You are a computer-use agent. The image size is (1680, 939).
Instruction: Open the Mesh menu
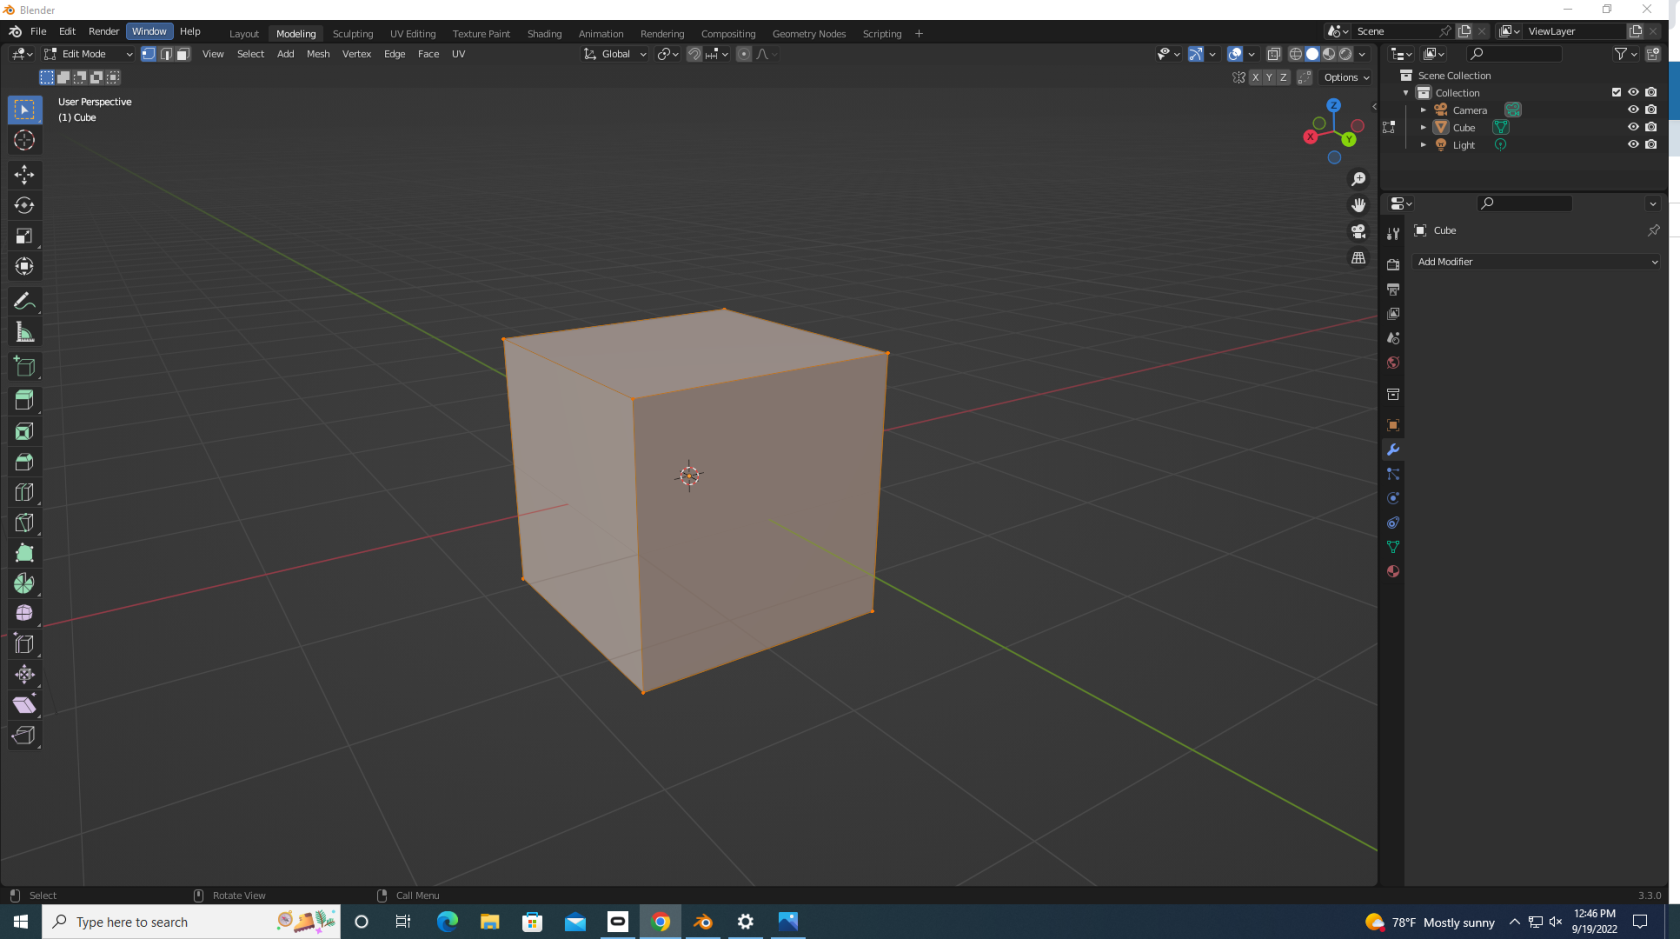click(318, 54)
